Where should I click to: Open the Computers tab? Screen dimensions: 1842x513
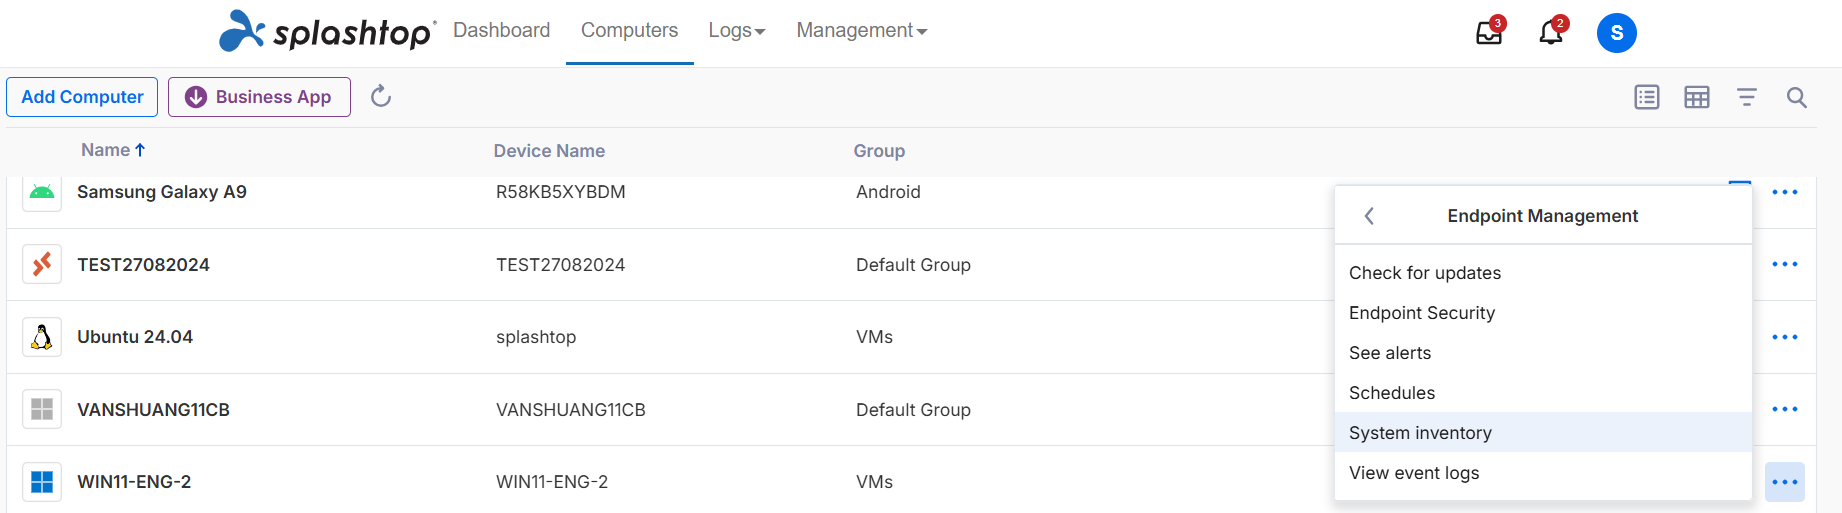click(629, 31)
